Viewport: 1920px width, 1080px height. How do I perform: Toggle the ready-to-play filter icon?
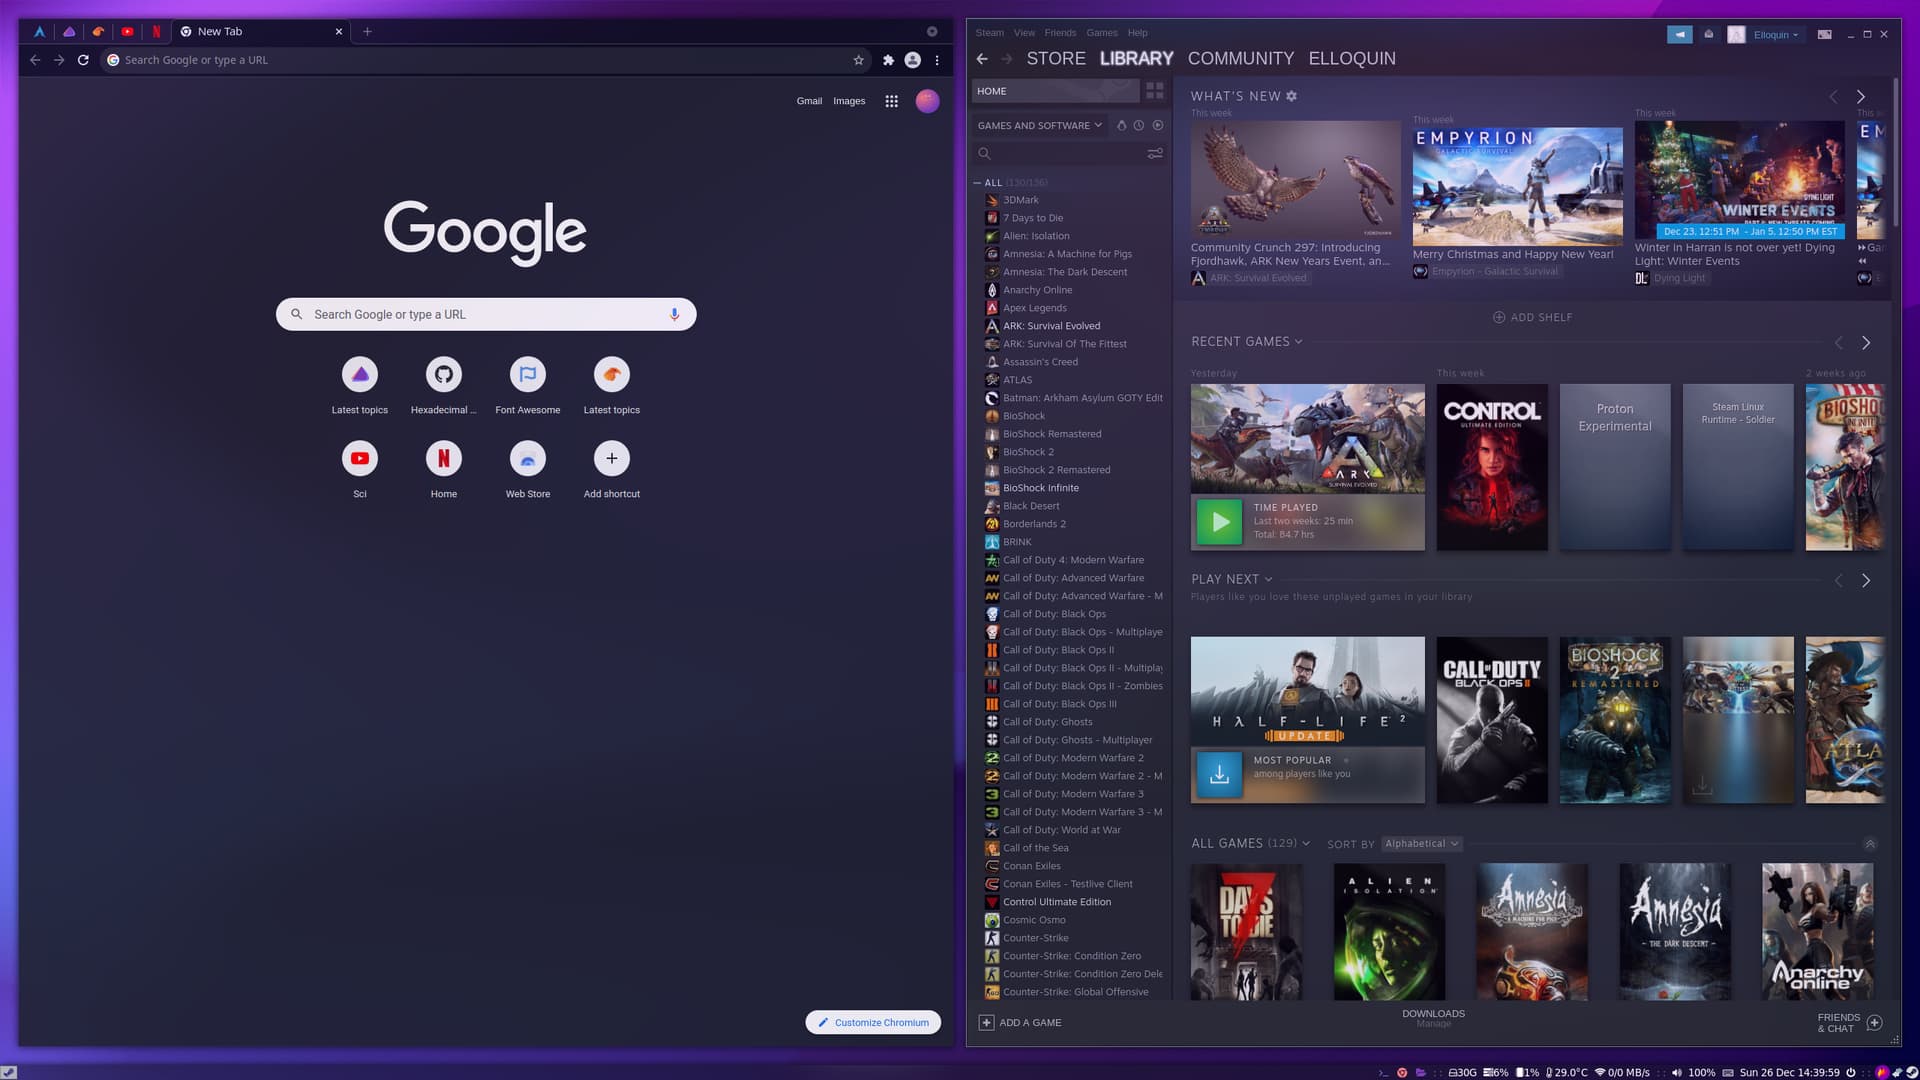click(x=1157, y=125)
